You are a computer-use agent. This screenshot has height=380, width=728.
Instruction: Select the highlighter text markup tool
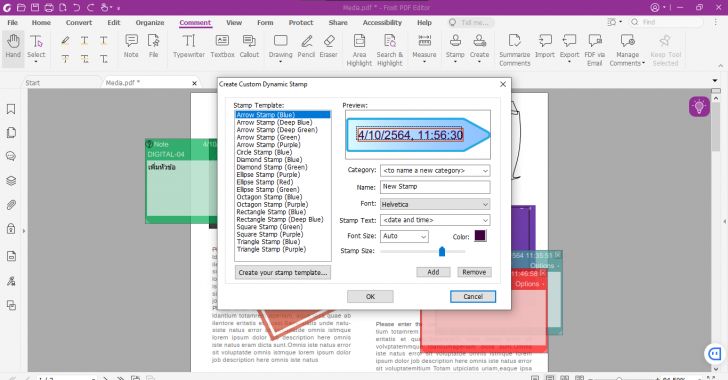click(65, 41)
